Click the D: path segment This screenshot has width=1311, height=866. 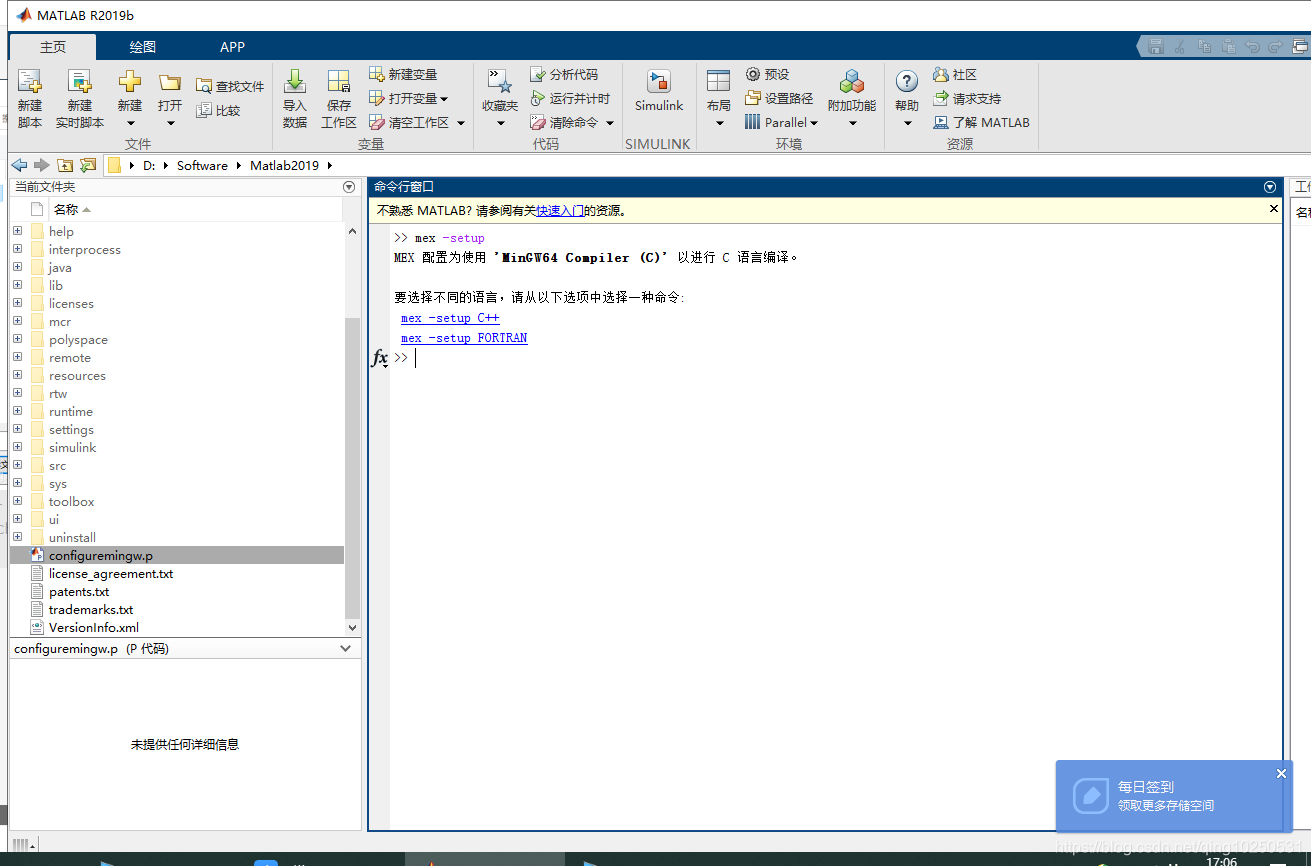149,166
